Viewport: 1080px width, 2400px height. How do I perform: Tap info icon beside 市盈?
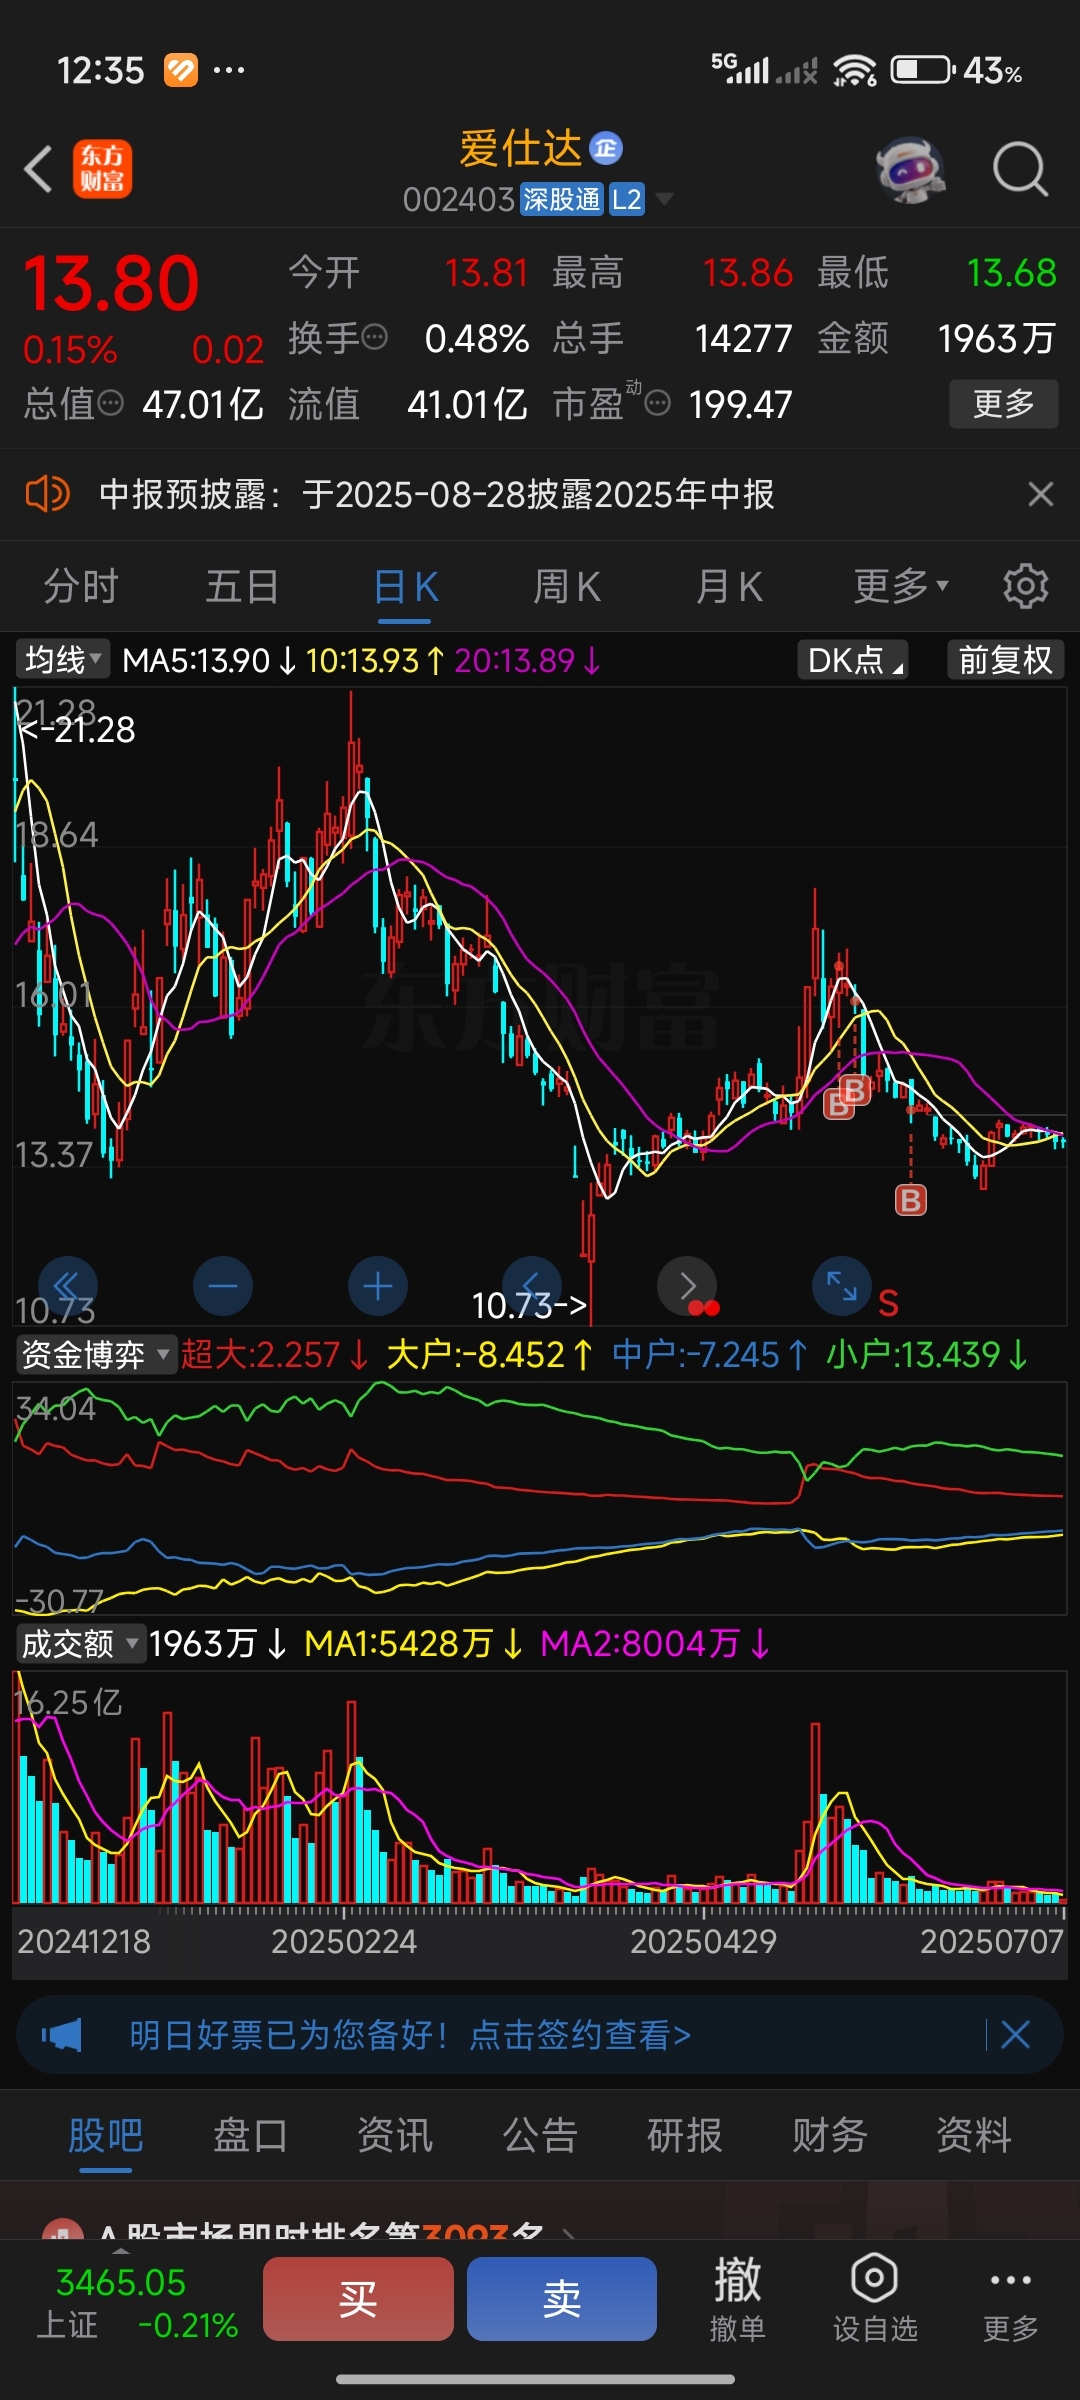[x=657, y=403]
